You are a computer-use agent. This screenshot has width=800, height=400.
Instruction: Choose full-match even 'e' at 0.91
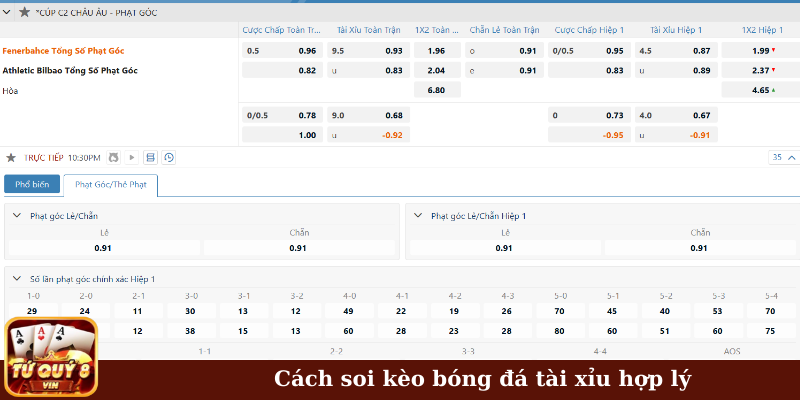505,70
